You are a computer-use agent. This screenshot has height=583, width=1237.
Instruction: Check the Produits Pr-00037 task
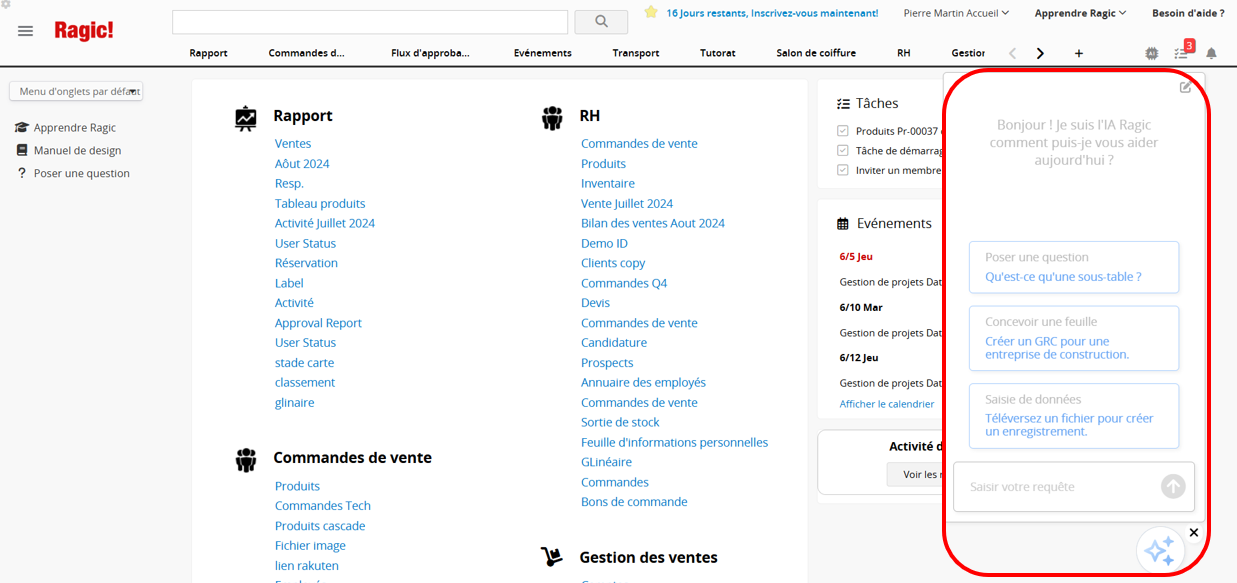(x=843, y=131)
